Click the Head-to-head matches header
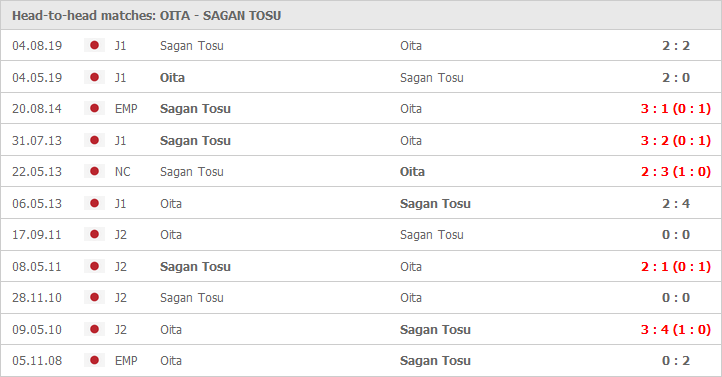The image size is (722, 377). (x=146, y=16)
